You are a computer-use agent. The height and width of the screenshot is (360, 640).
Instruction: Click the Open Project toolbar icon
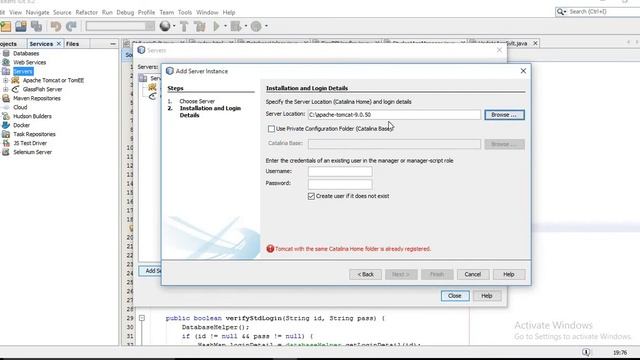[x=21, y=27]
